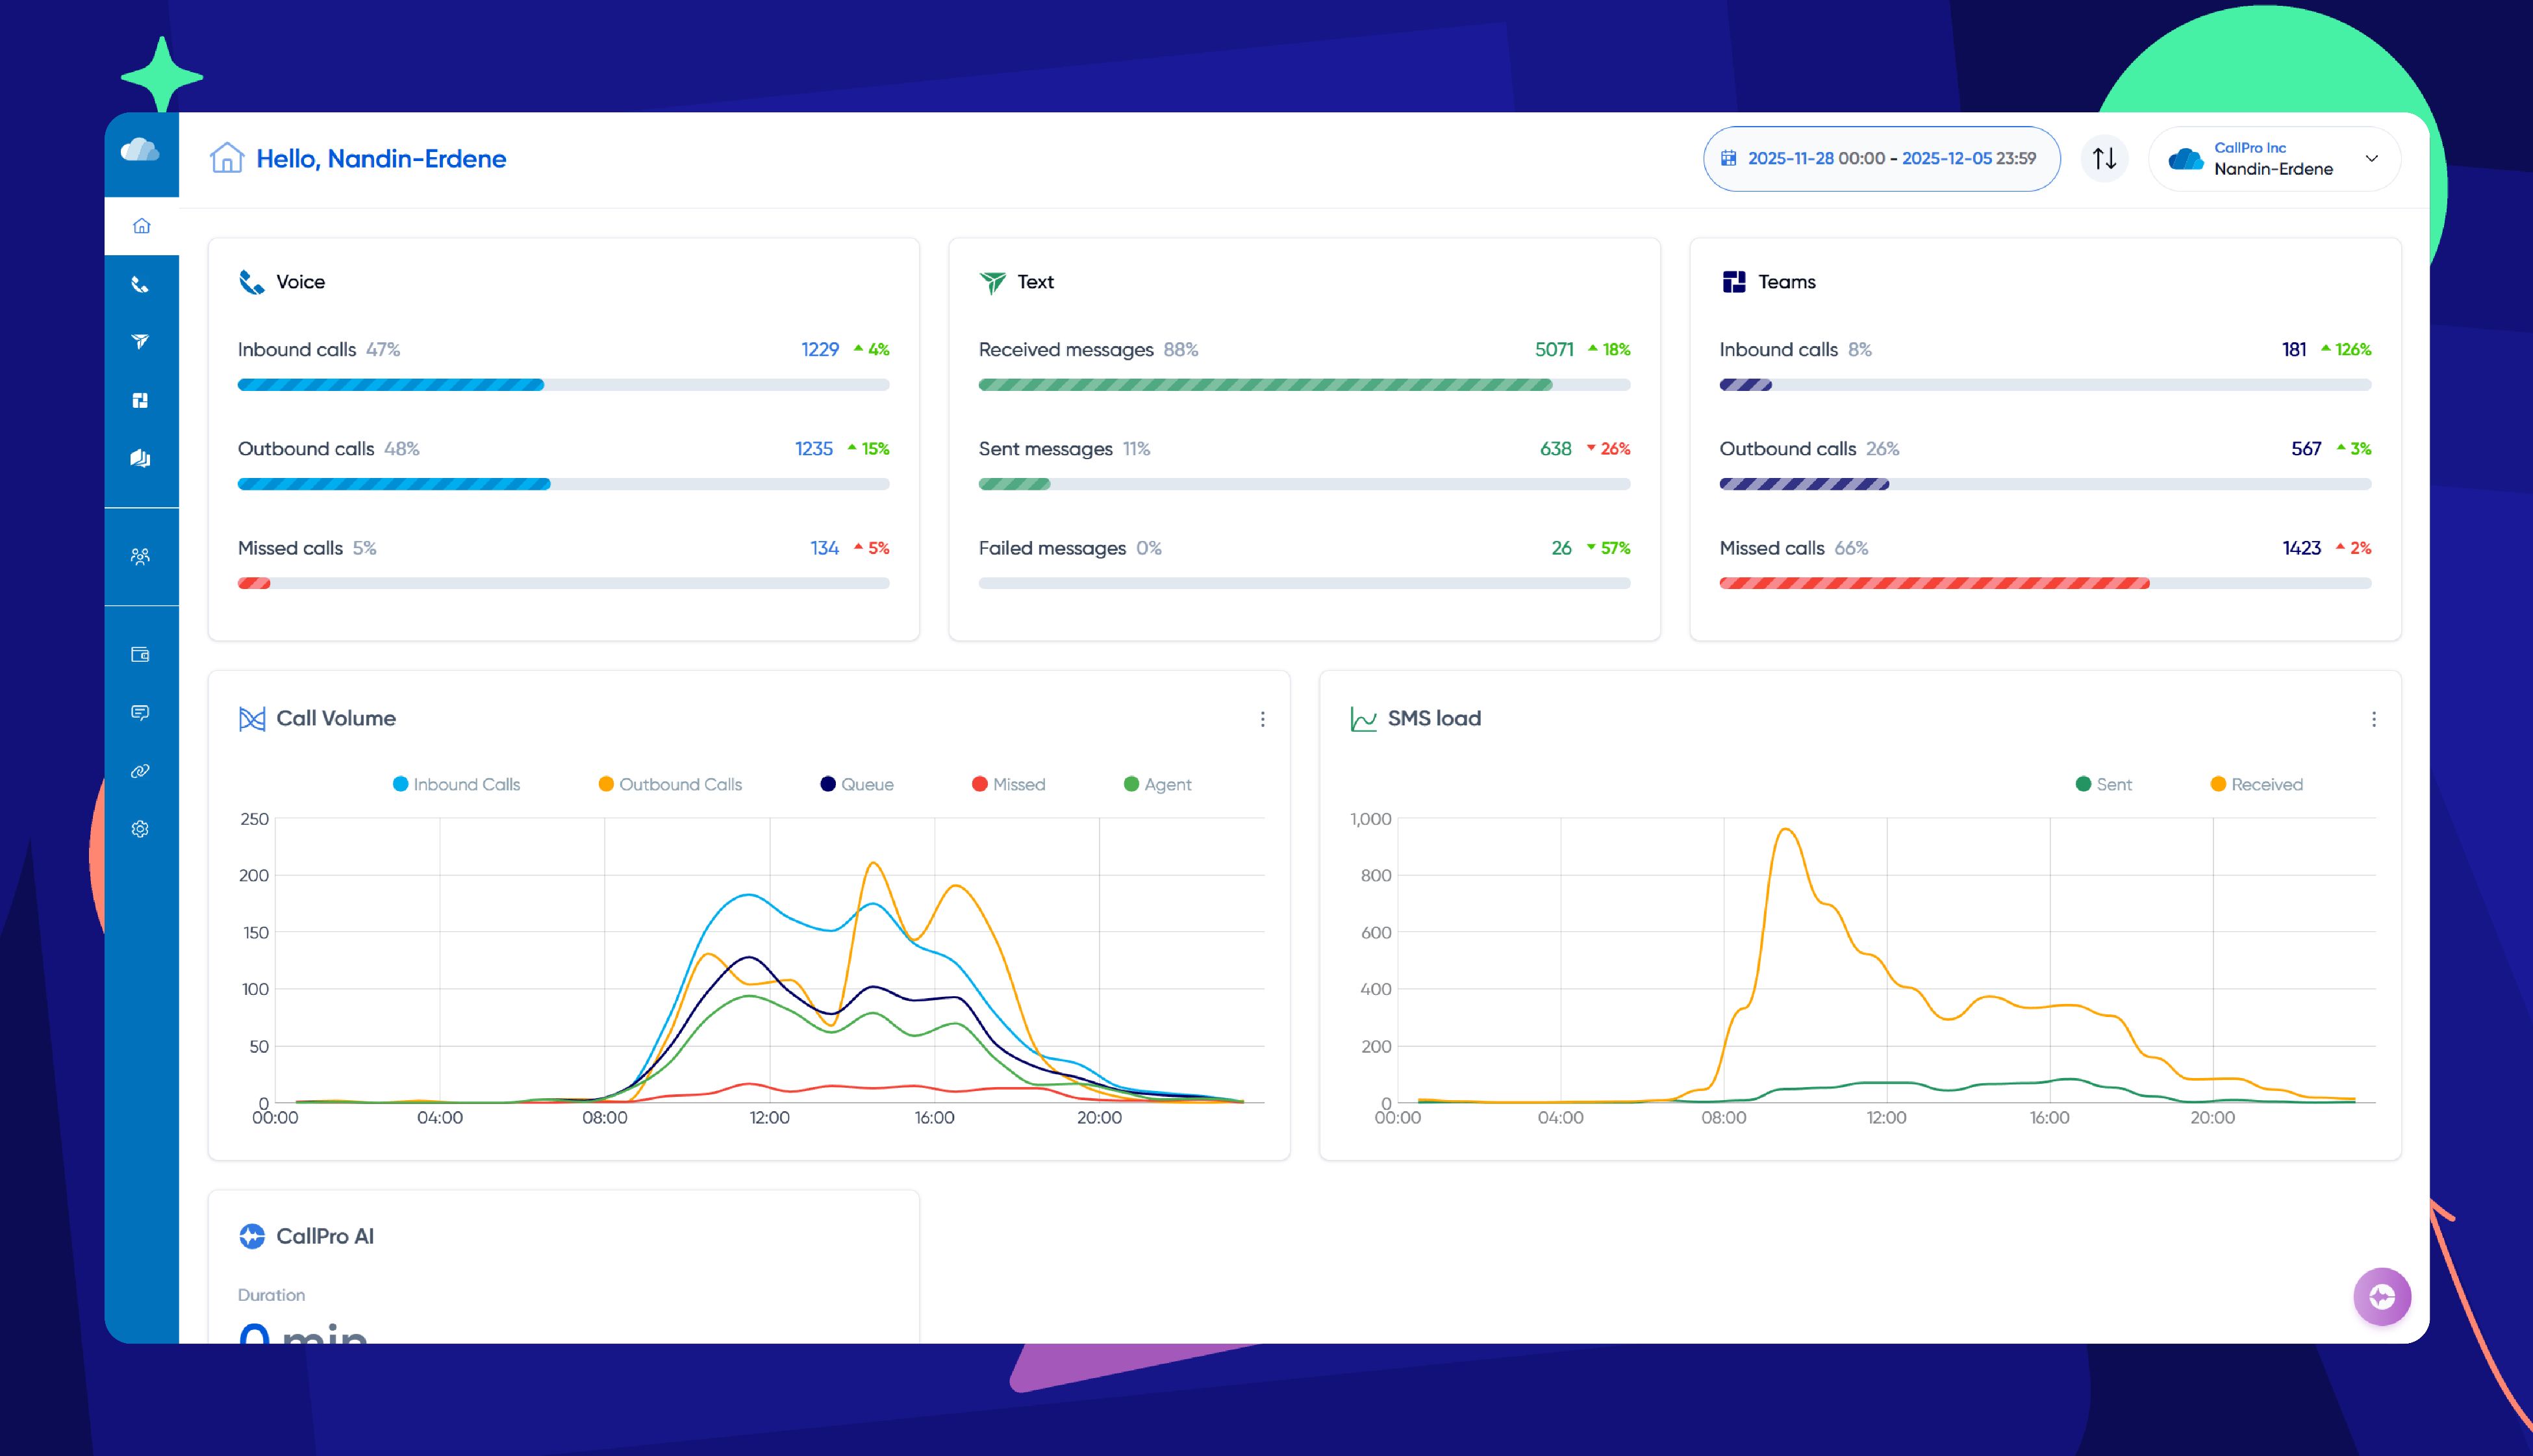Open SMS load three-dot options menu
Image resolution: width=2533 pixels, height=1456 pixels.
(x=2373, y=719)
